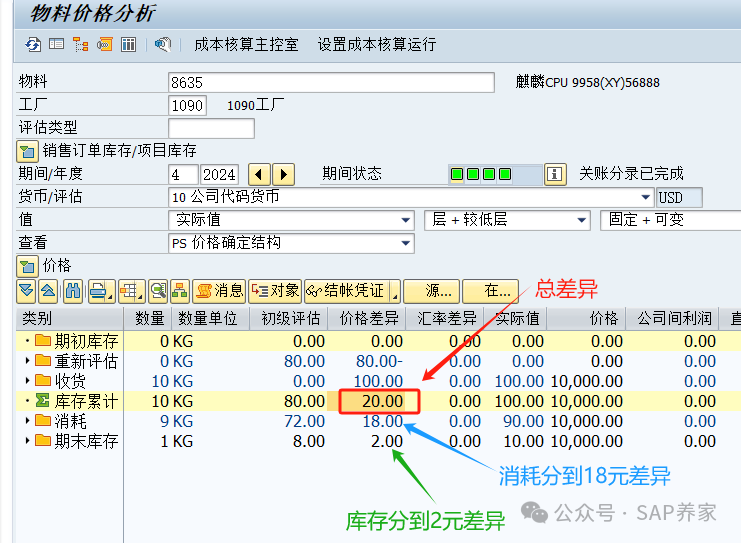Click the 结帐凭证 closing document button
The image size is (741, 543).
pos(347,291)
